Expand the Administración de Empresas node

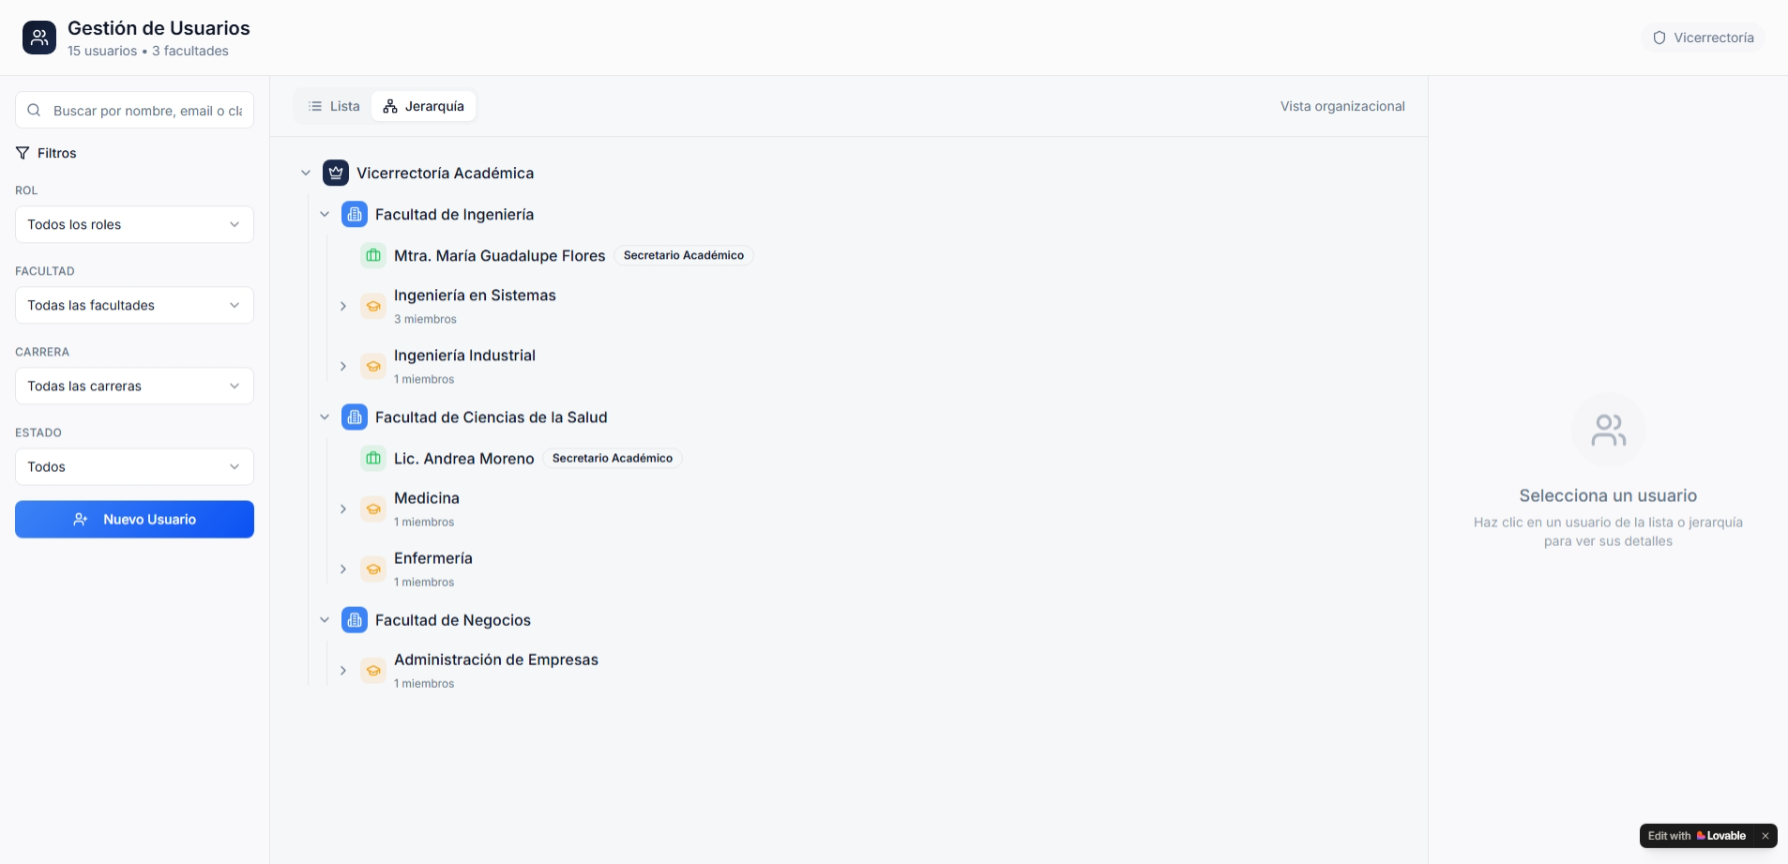[x=343, y=670]
